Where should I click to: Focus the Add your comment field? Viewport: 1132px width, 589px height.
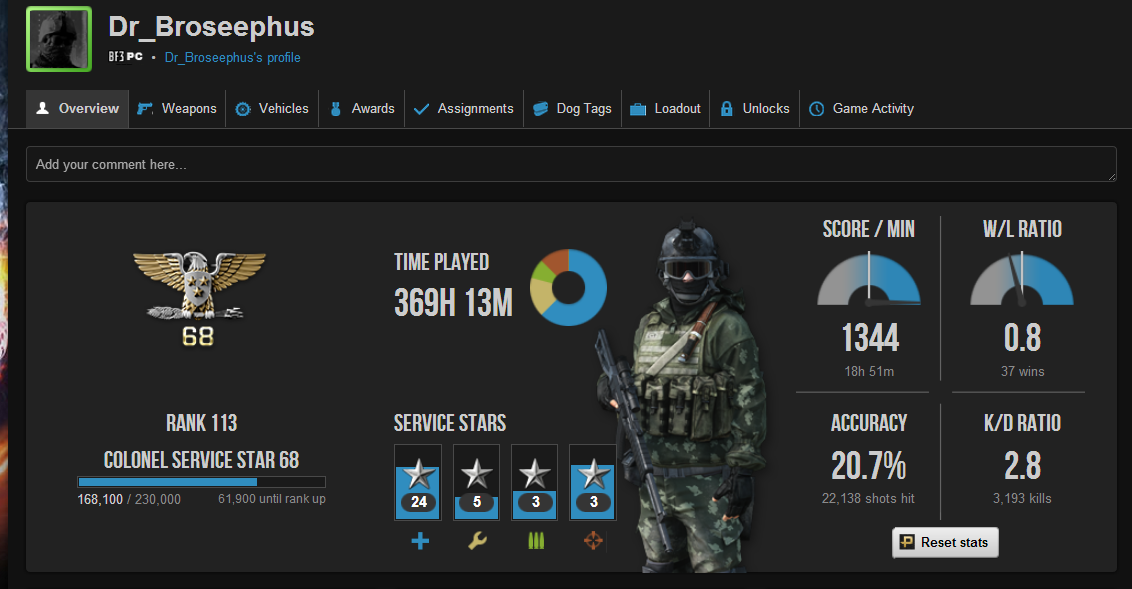tap(571, 165)
